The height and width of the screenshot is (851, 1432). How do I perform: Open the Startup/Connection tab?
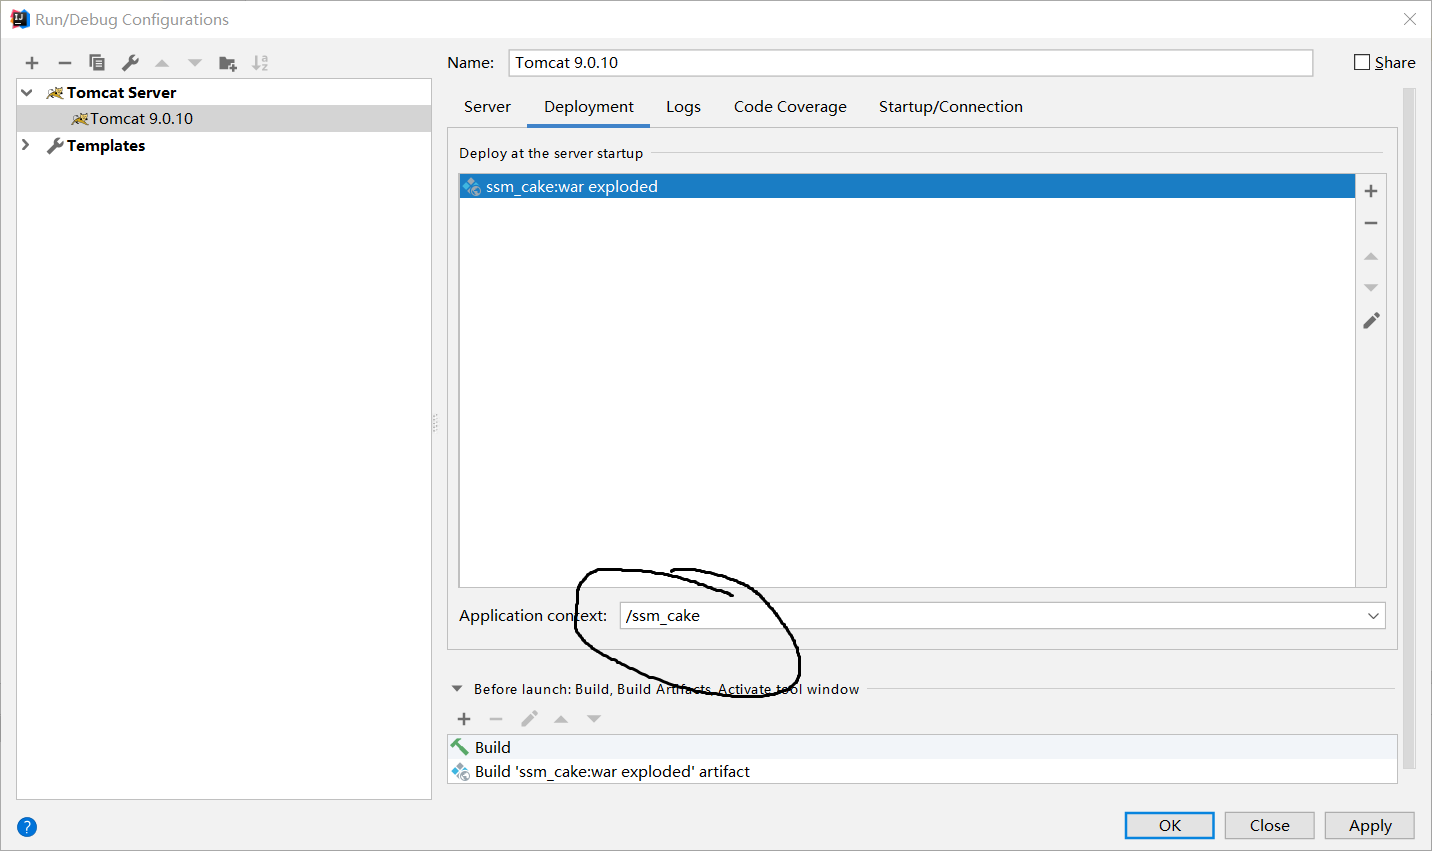tap(951, 107)
